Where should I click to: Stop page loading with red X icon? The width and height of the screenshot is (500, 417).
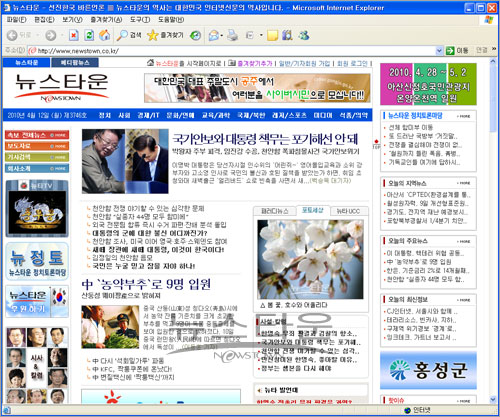74,35
